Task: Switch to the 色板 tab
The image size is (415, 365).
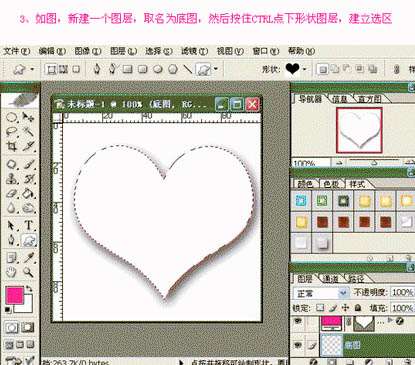Action: click(x=331, y=184)
